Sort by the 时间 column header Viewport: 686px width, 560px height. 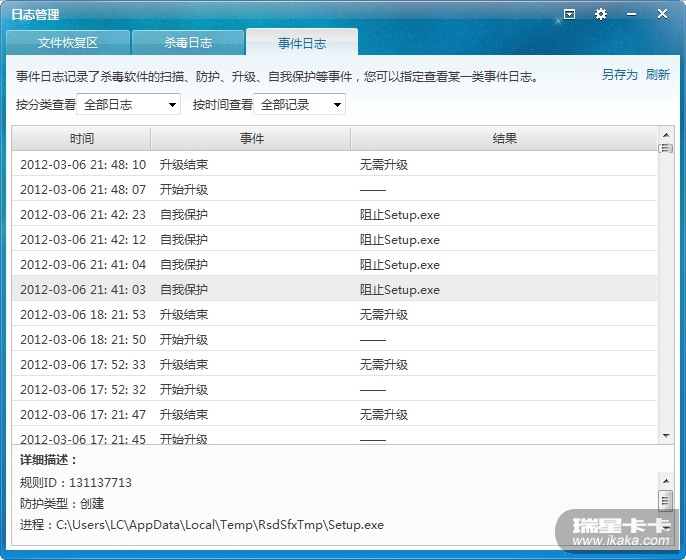pyautogui.click(x=81, y=139)
